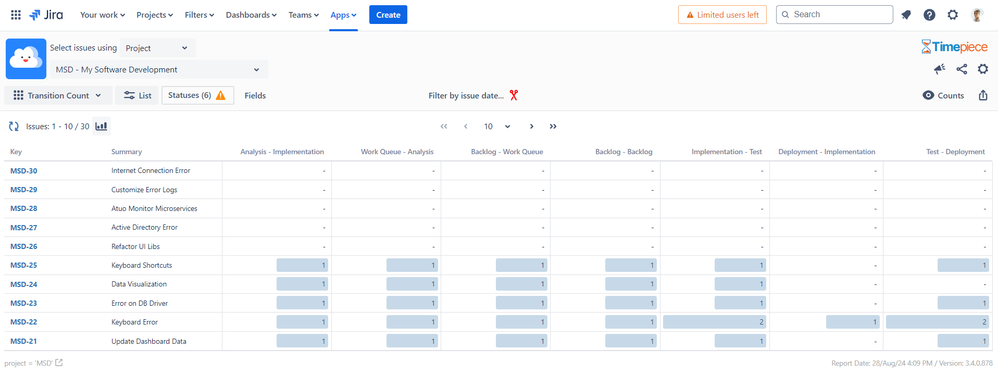Screen dimensions: 998x374
Task: Click the Jira logo
Action: pyautogui.click(x=46, y=15)
